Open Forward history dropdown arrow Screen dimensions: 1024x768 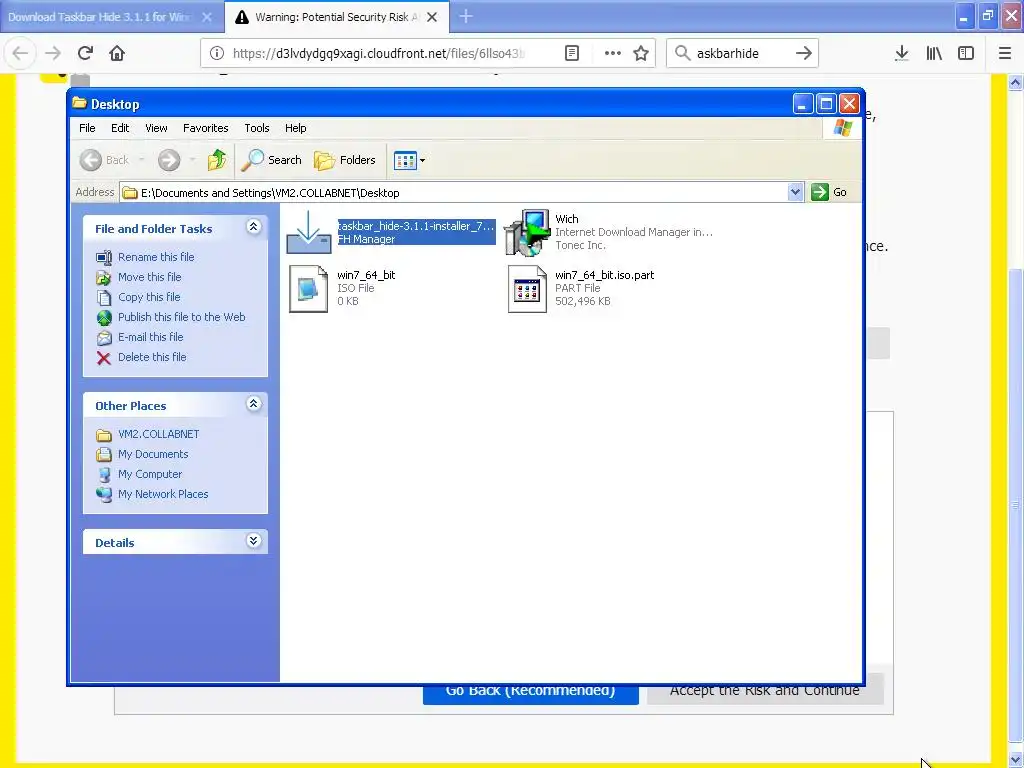point(192,160)
